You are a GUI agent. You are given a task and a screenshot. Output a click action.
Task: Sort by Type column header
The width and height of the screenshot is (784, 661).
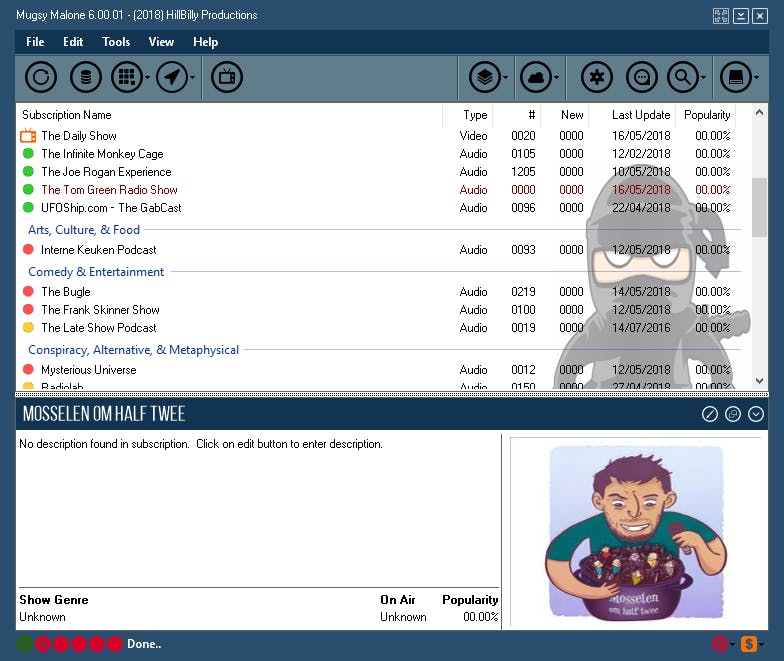click(x=475, y=115)
